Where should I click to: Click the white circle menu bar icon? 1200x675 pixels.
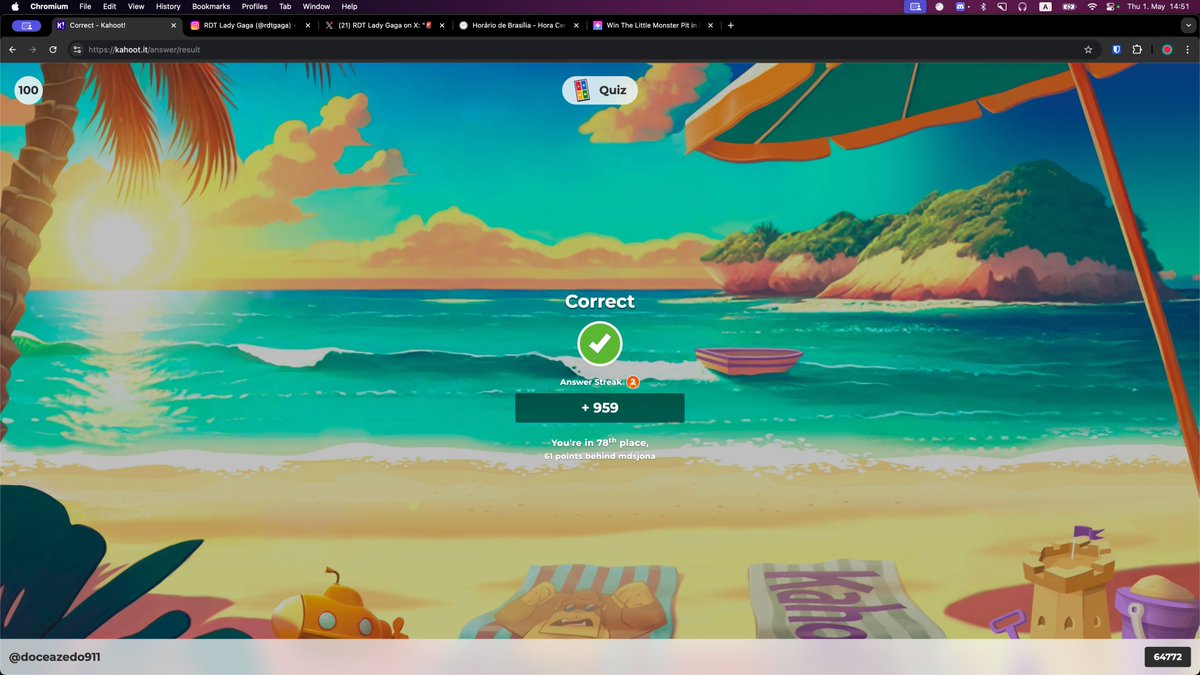(x=939, y=6)
